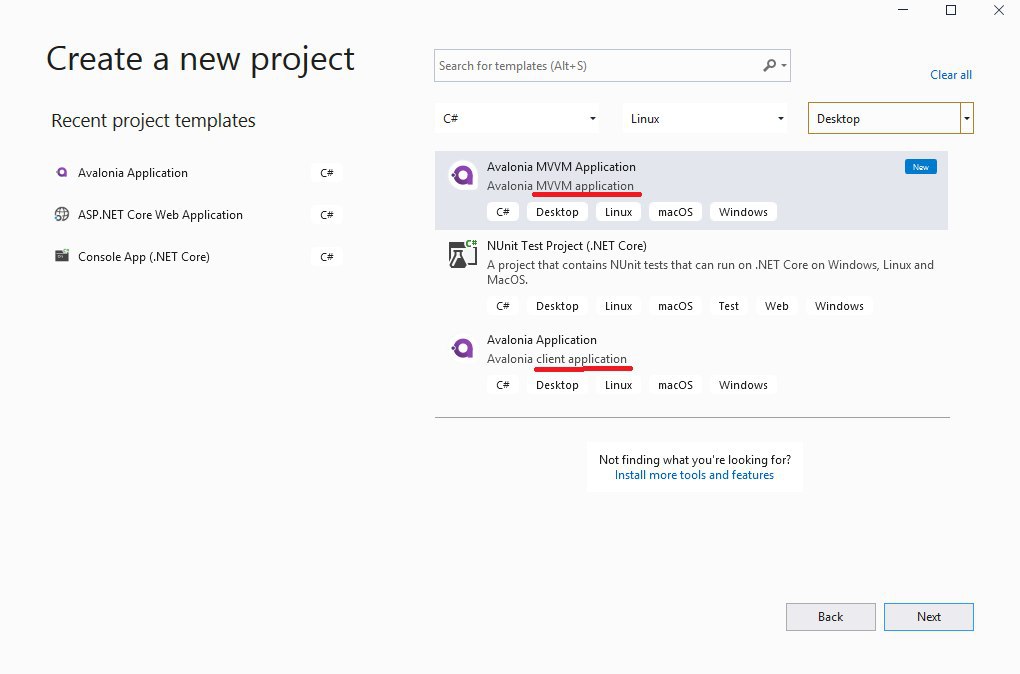Open Install more tools and features link
This screenshot has width=1020, height=674.
click(x=694, y=475)
